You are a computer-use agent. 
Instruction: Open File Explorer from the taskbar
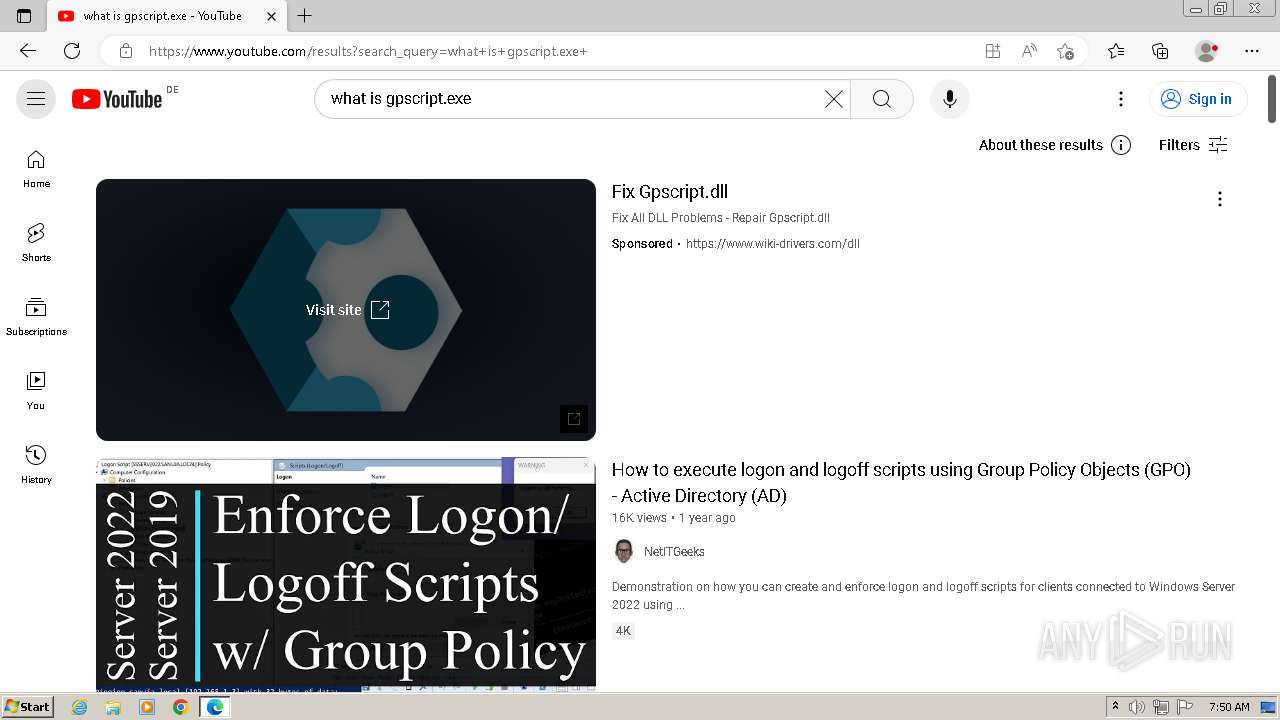113,707
